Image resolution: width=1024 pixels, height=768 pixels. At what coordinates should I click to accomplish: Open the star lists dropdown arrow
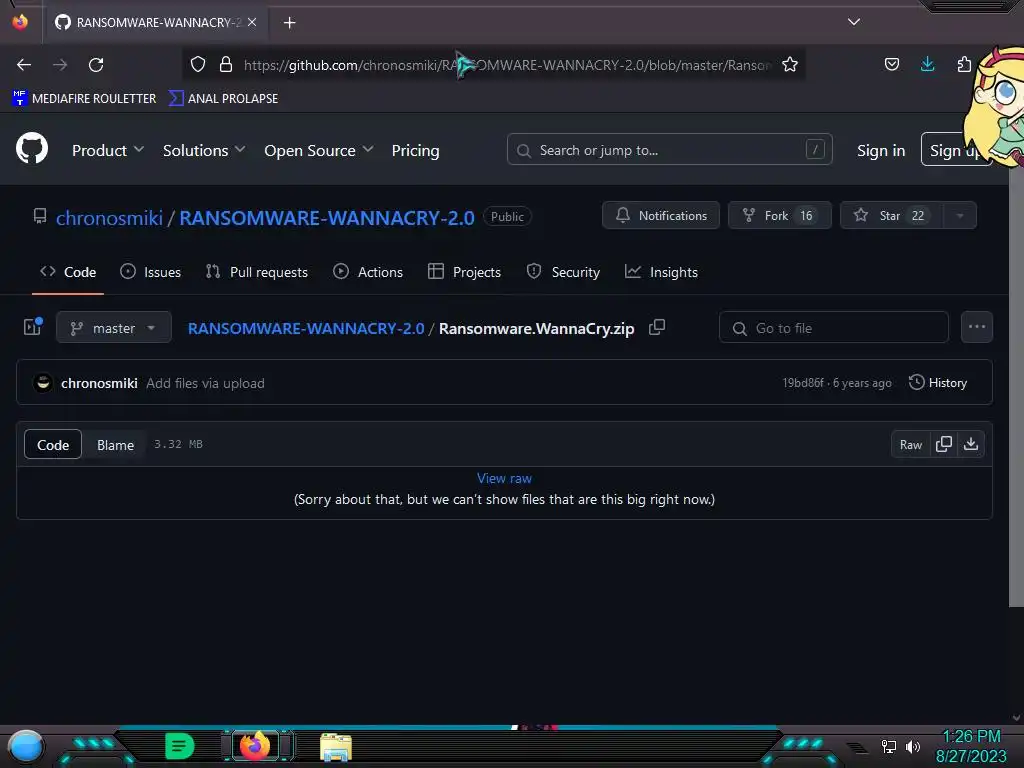960,216
